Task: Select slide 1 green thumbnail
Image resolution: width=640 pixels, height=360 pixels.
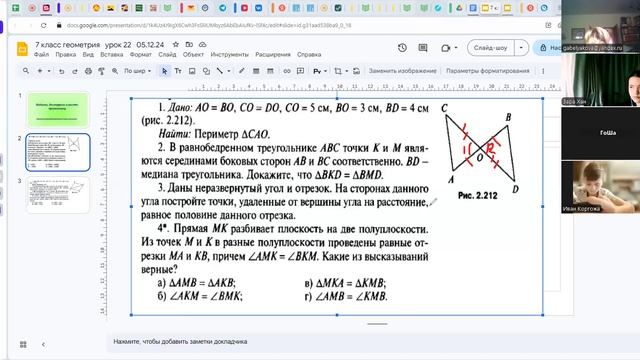Action: click(58, 110)
